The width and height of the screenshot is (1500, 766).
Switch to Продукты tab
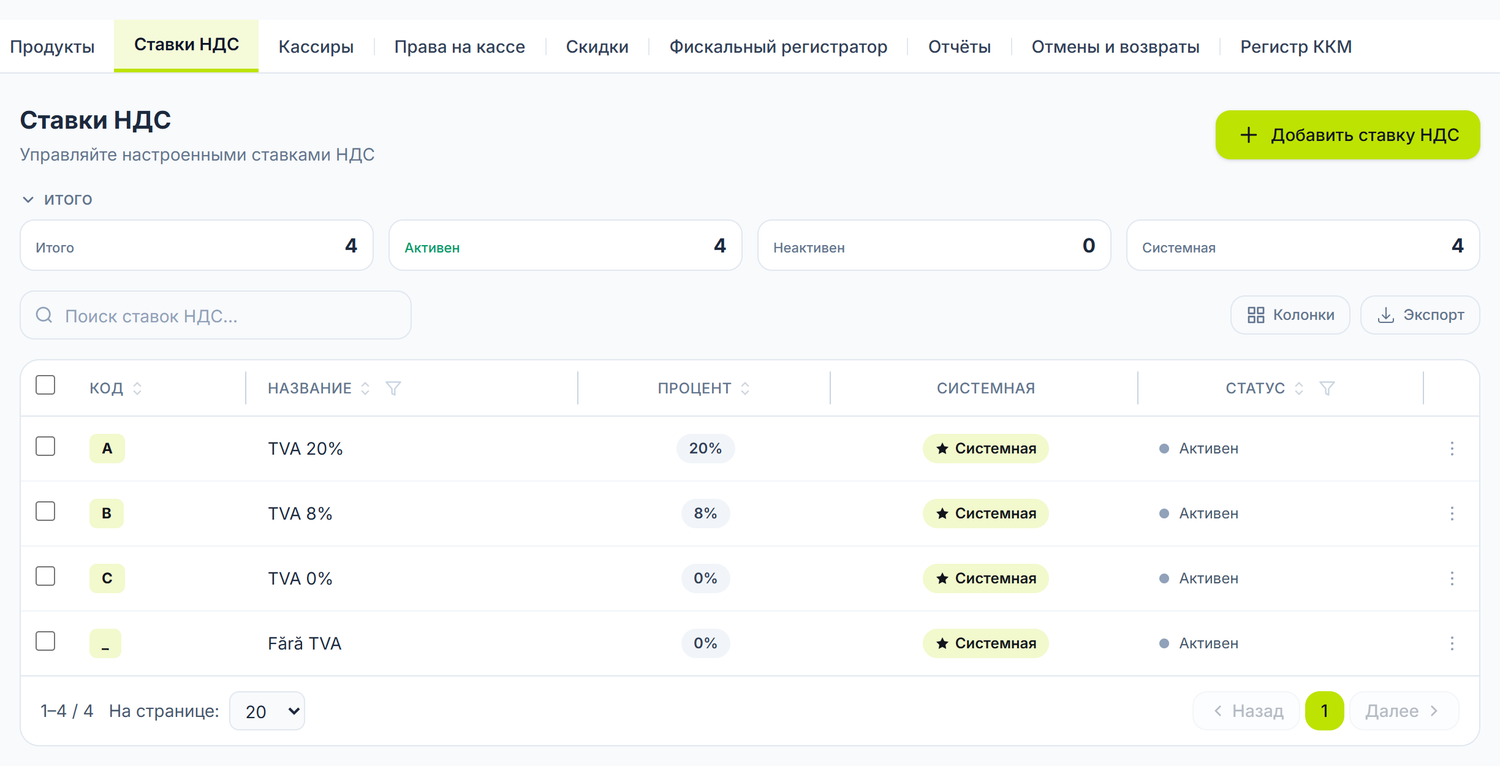[52, 46]
